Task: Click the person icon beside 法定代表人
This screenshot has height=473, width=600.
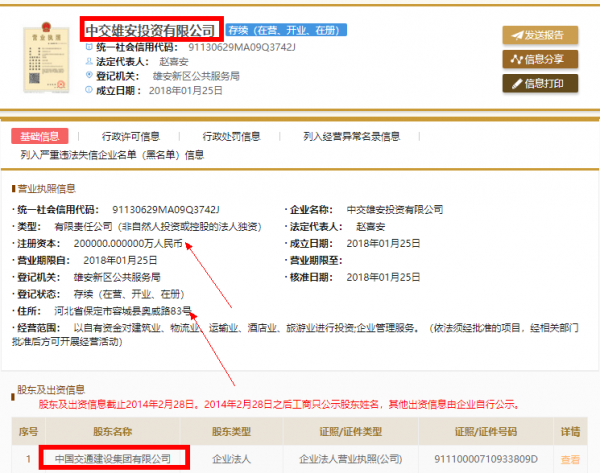Action: [89, 61]
